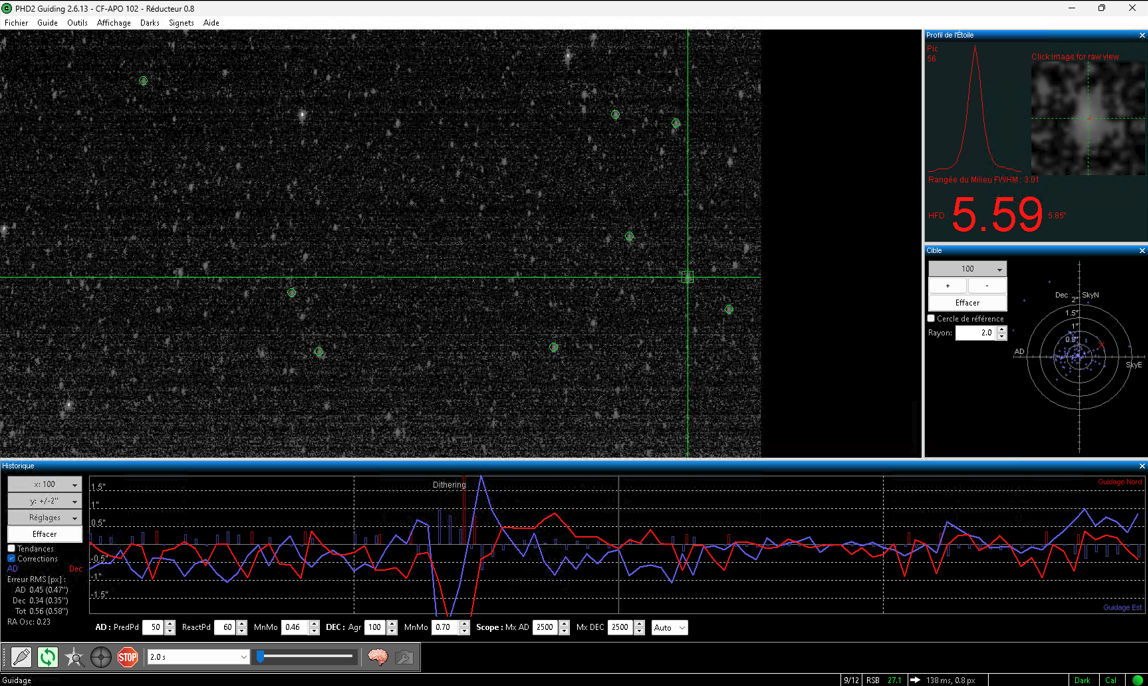Click the PHD2 app icon in title bar

7,8
